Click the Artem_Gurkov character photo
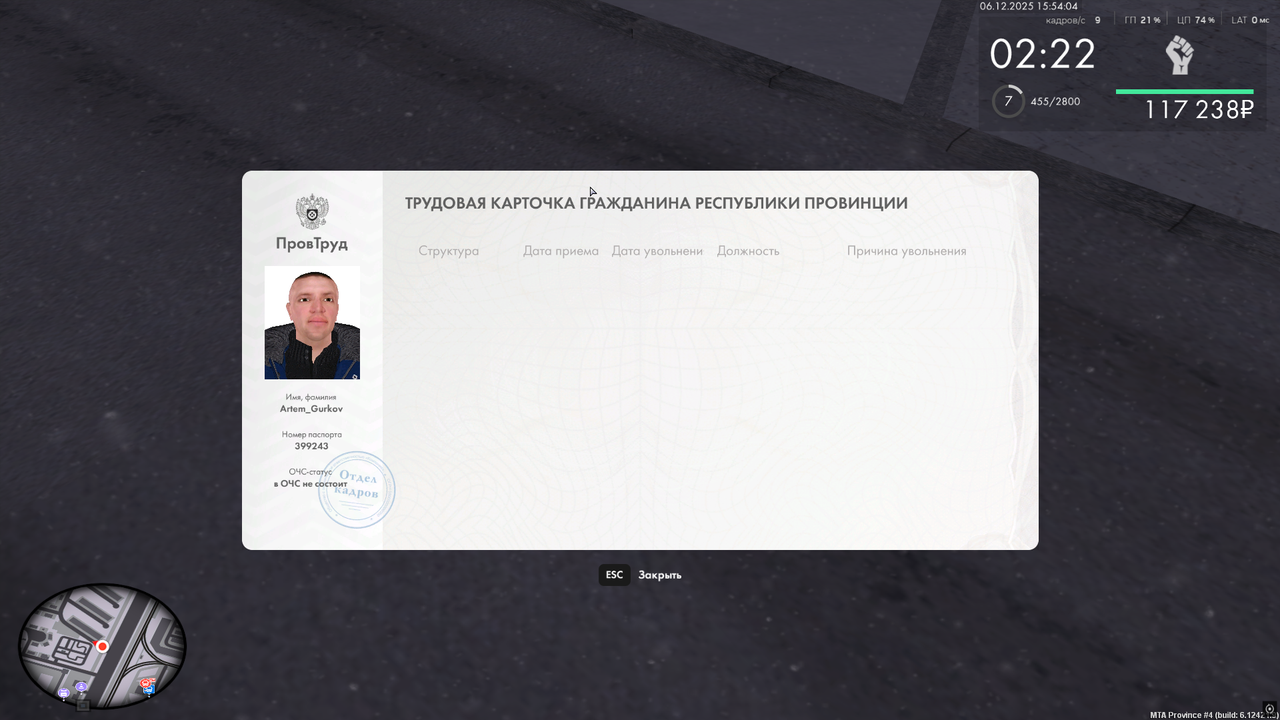The height and width of the screenshot is (720, 1280). coord(312,322)
